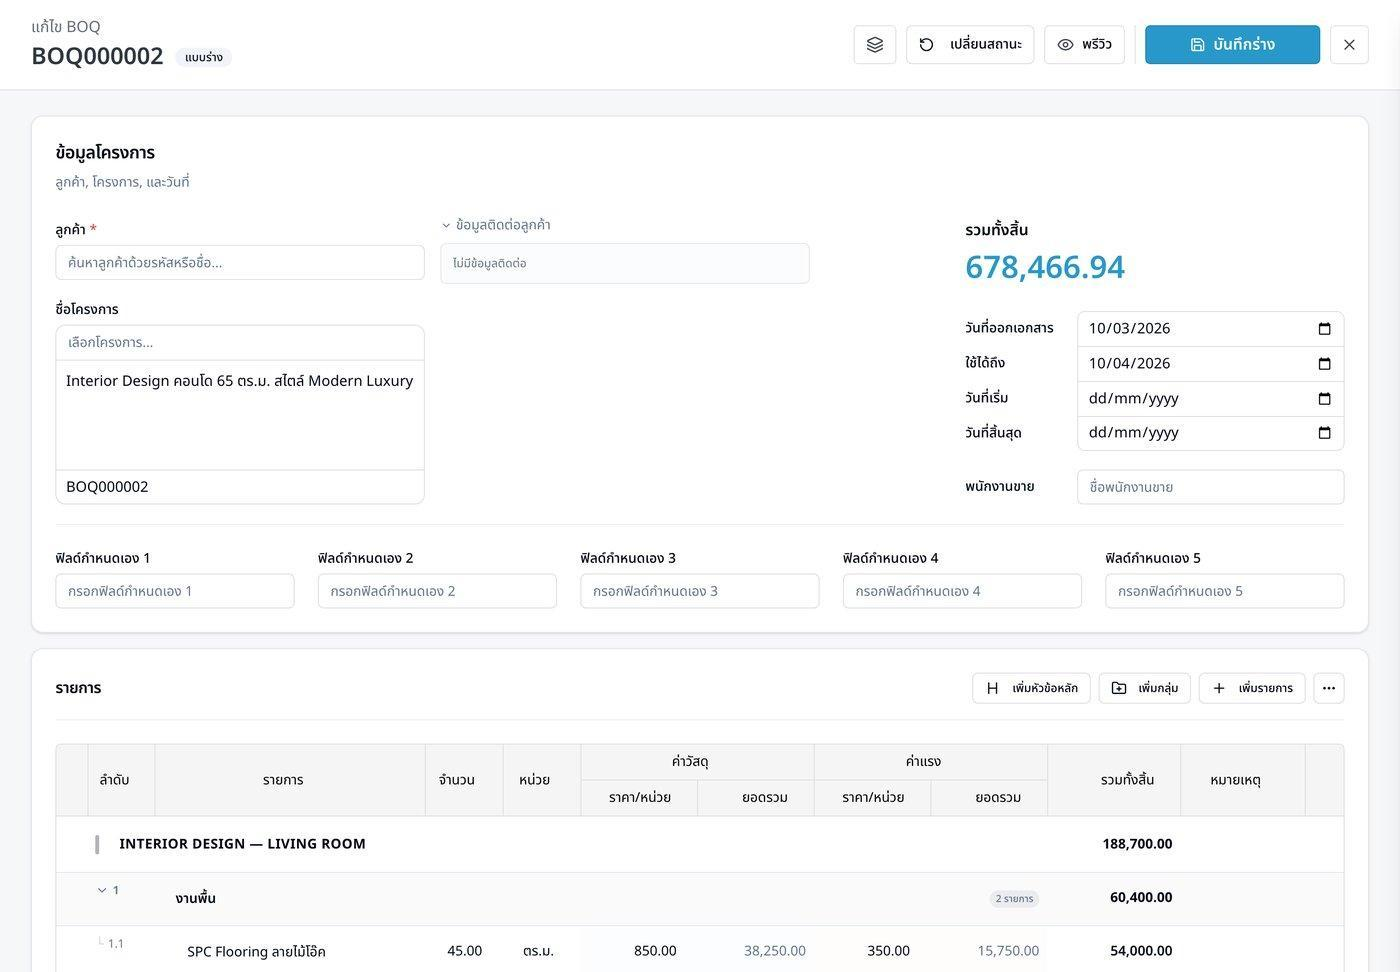Open the three-dot more options menu

(x=1329, y=688)
